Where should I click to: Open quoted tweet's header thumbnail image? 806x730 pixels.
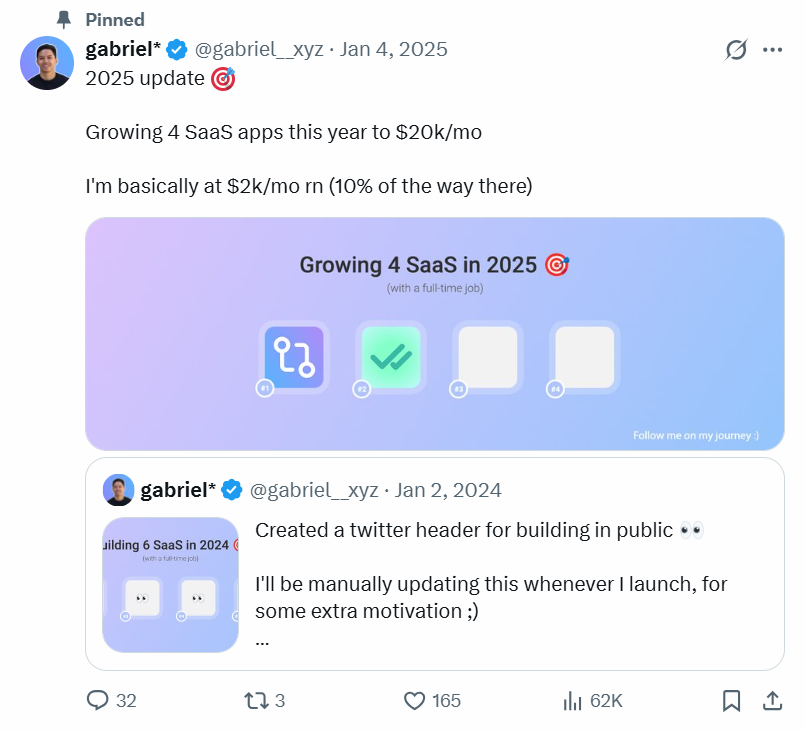(171, 585)
